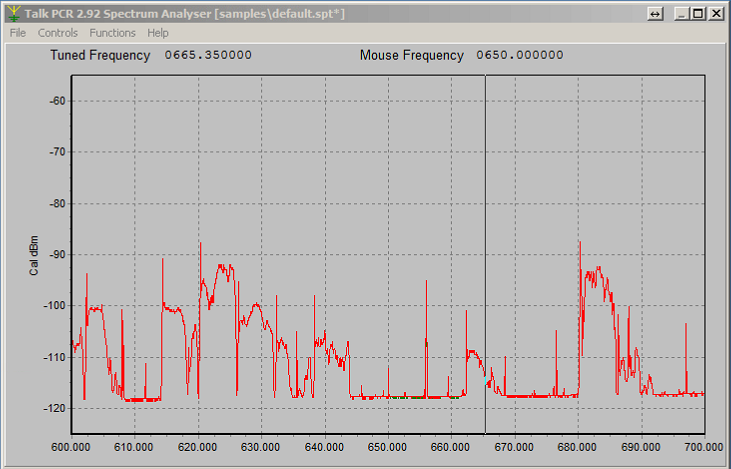Screen dimensions: 731x469
Task: Close the Spectrum Analyser window
Action: 716,14
